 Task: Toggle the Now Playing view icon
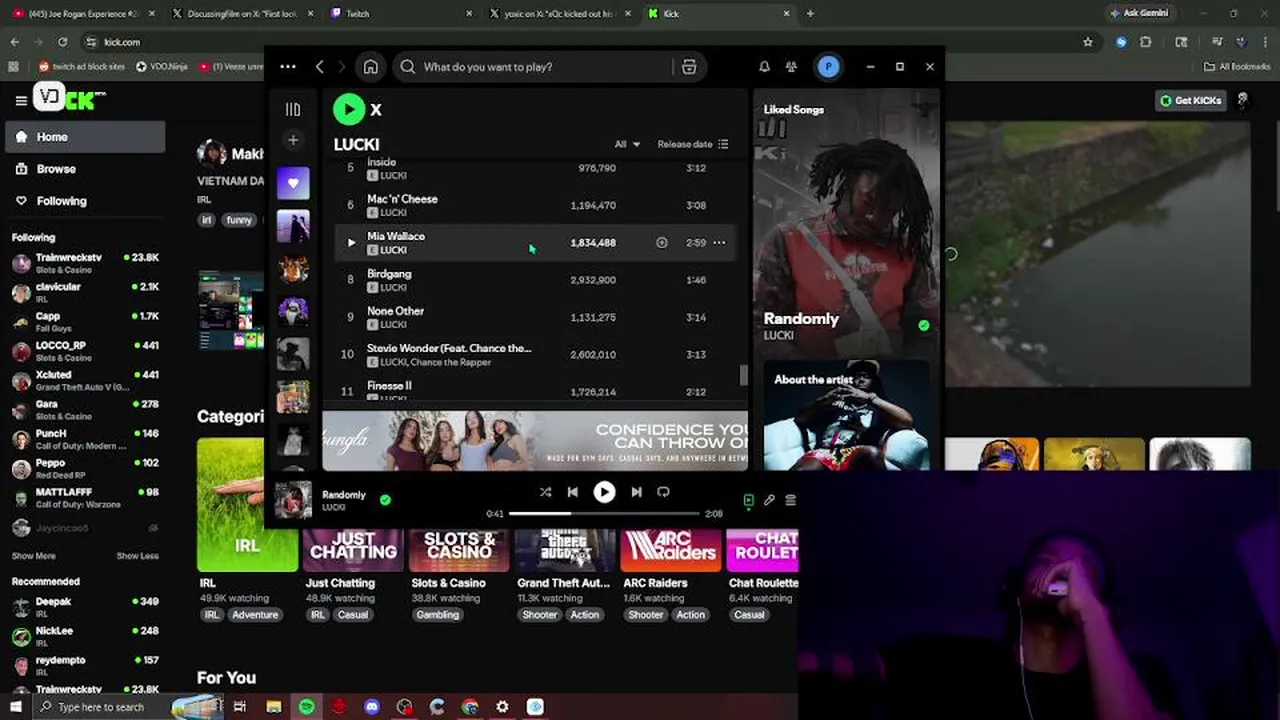point(748,500)
